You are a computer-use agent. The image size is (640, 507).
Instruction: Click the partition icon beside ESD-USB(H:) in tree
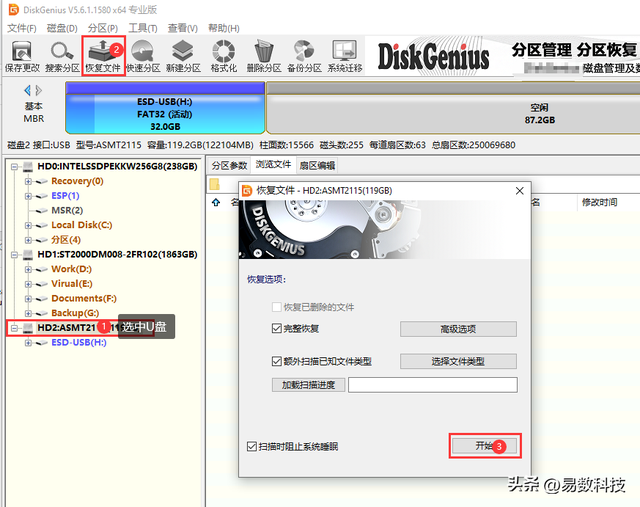pos(41,343)
